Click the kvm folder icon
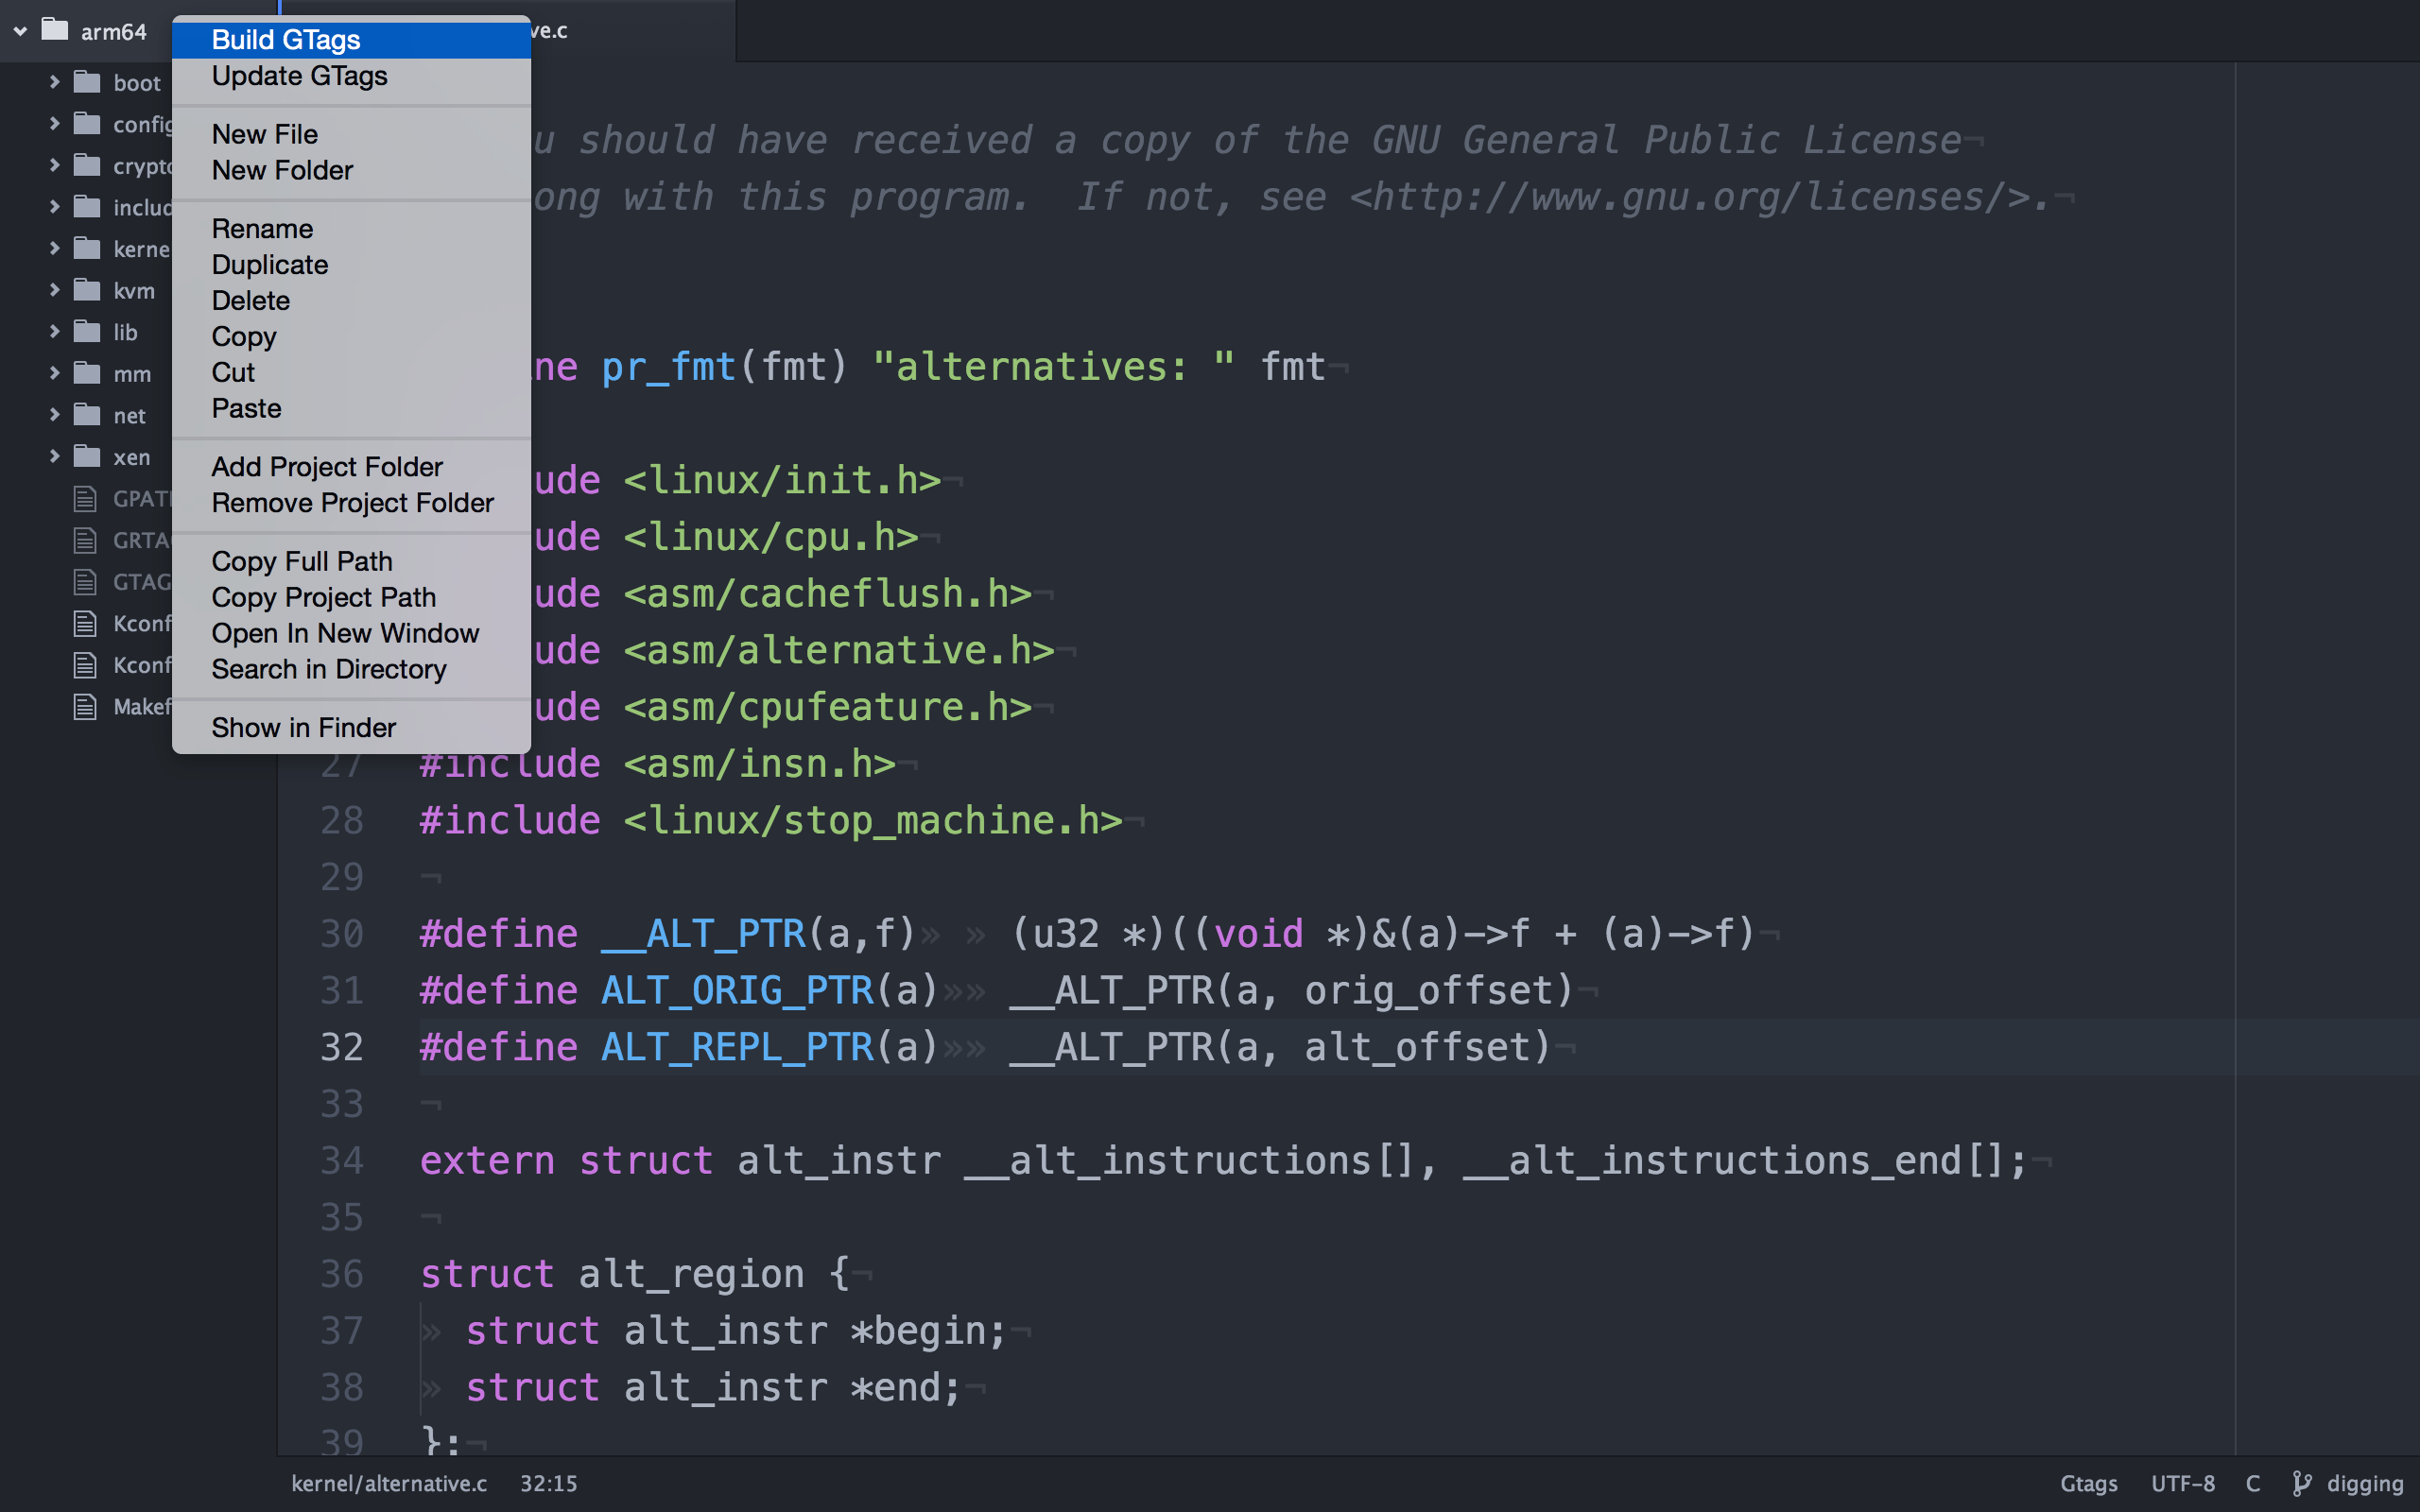The height and width of the screenshot is (1512, 2420). point(88,290)
